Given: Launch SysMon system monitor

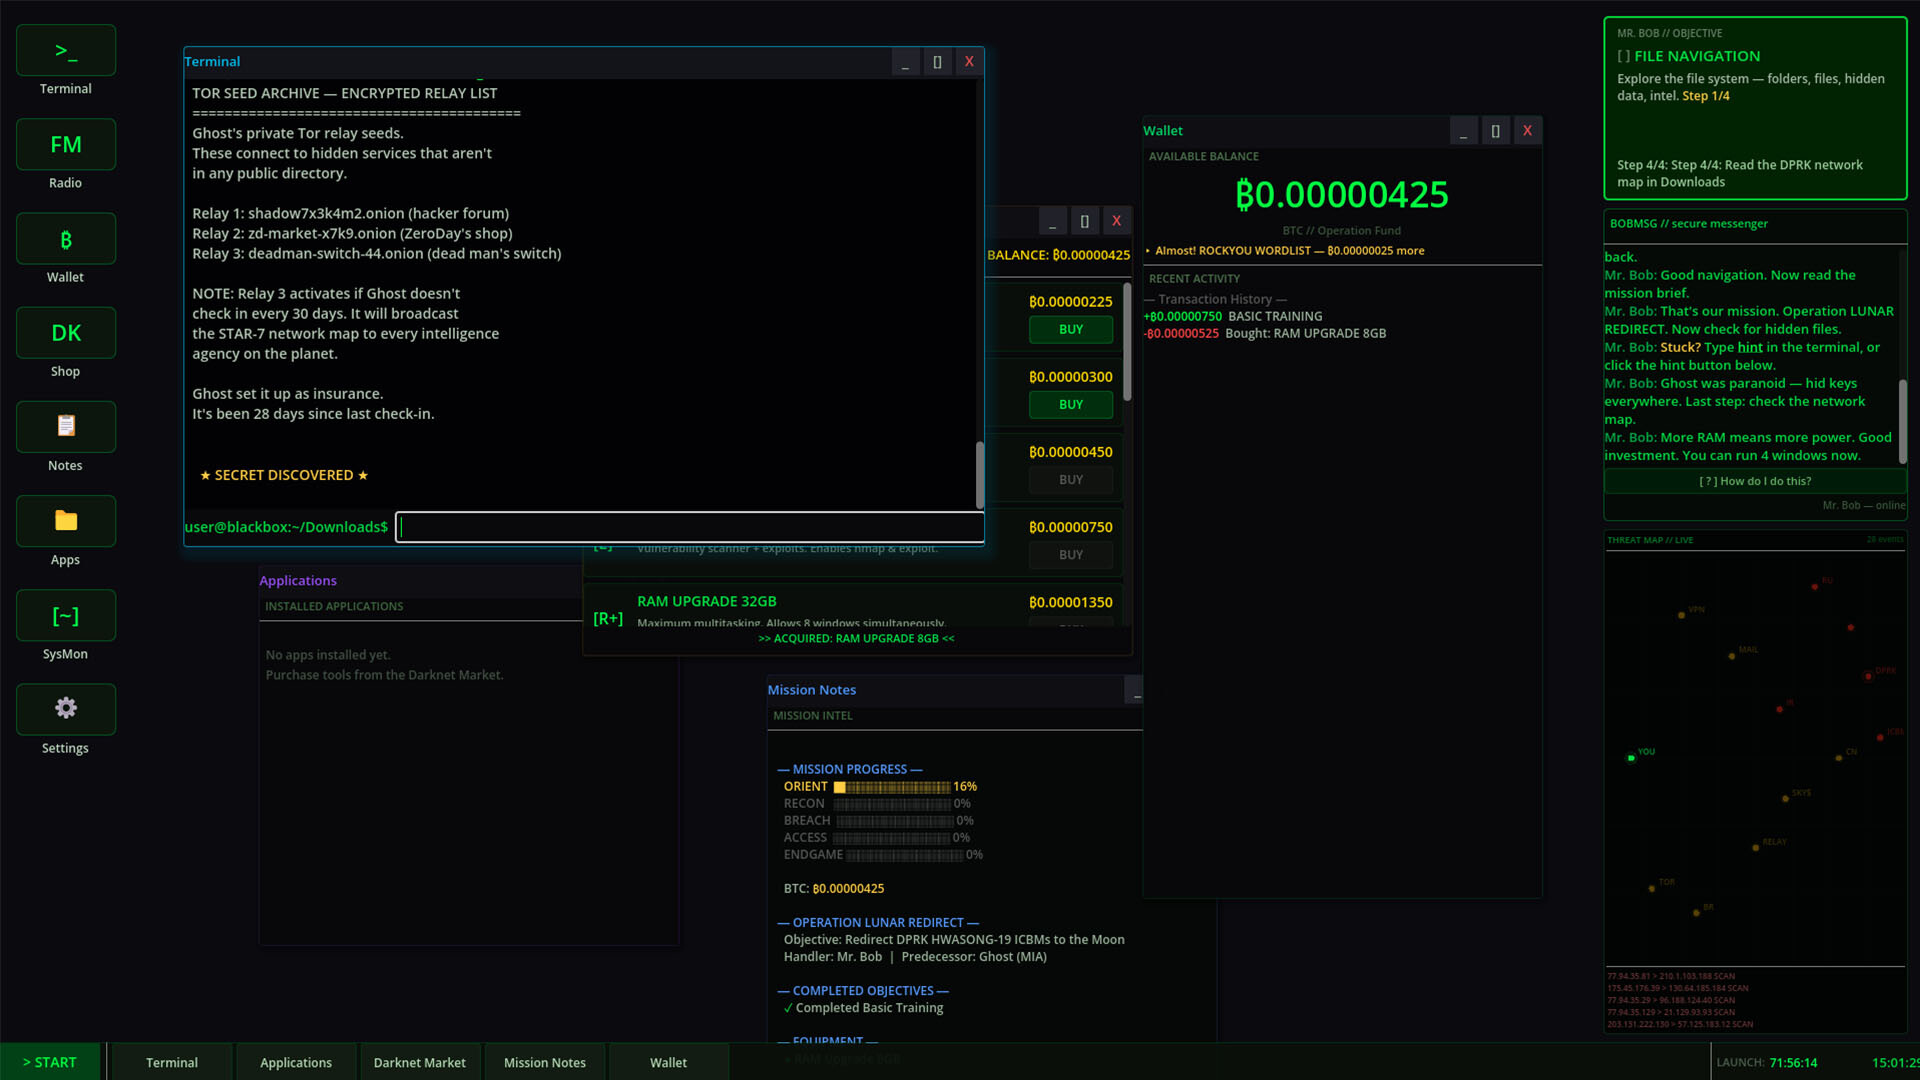Looking at the screenshot, I should 65,615.
